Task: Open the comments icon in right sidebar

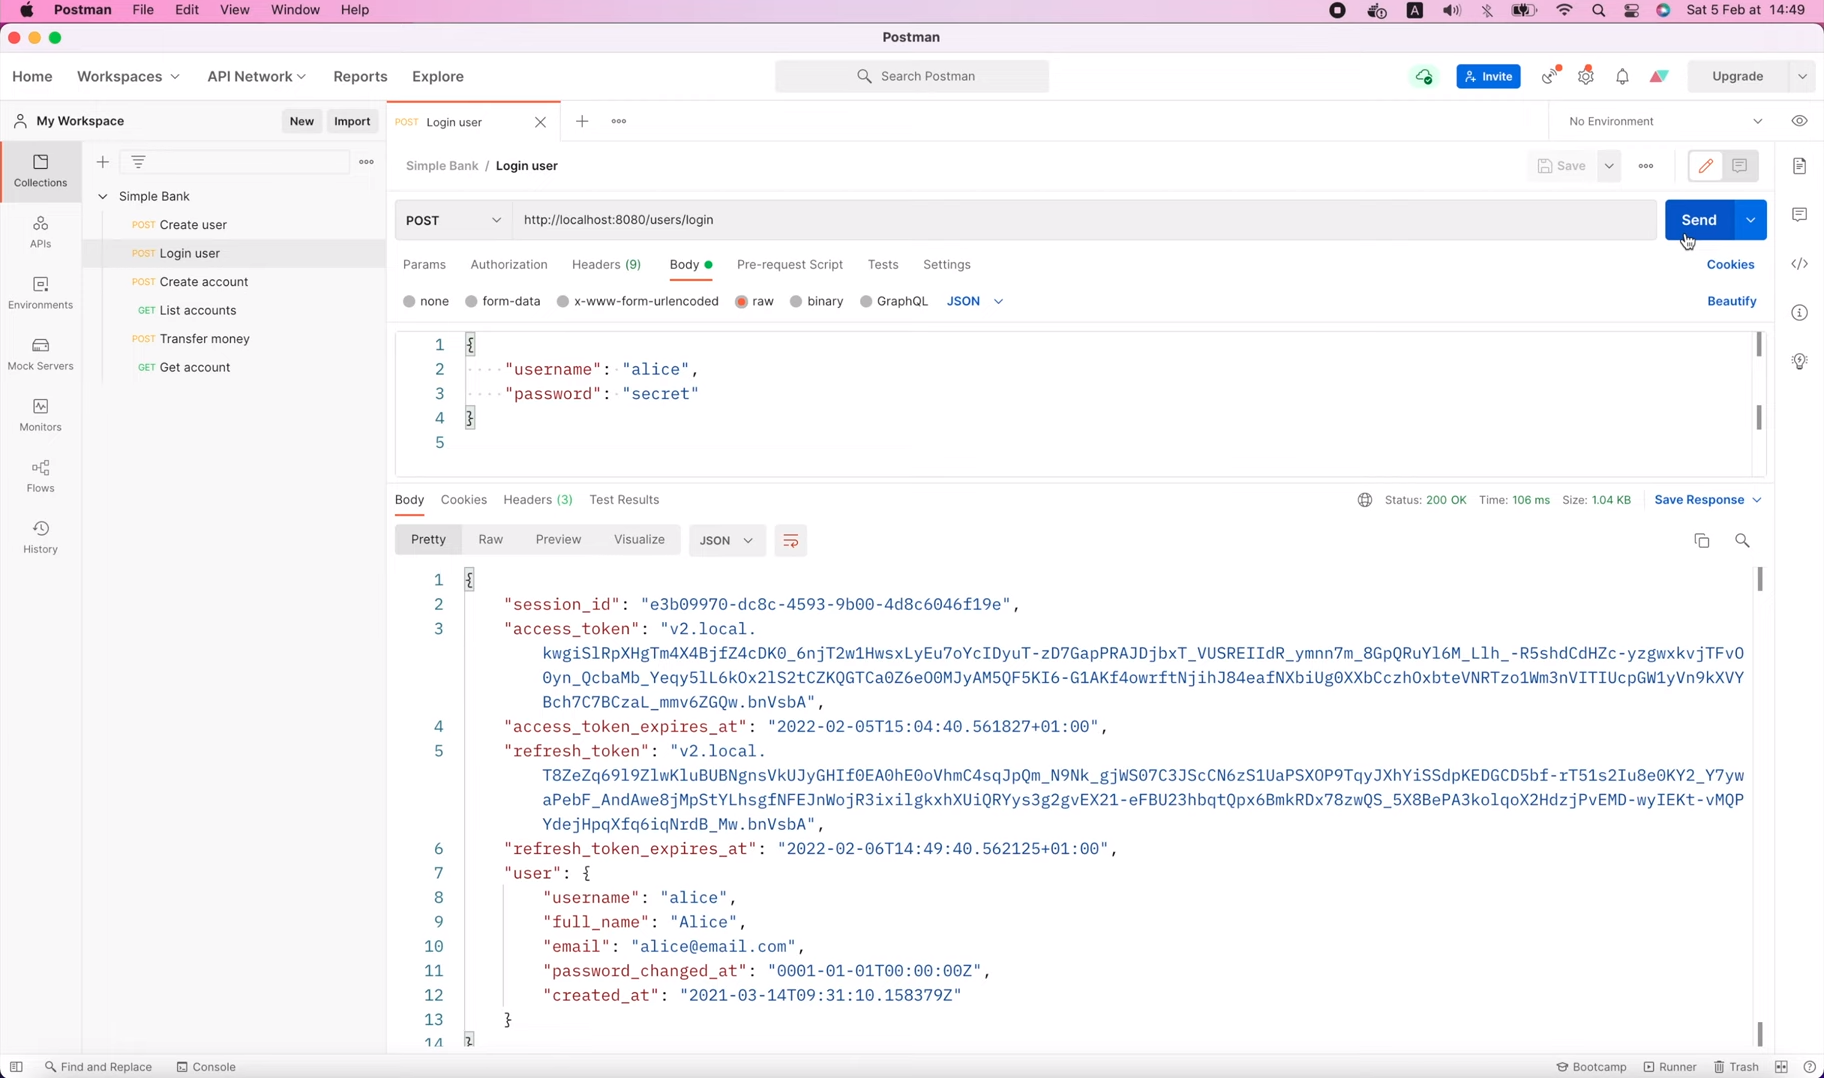Action: point(1799,214)
